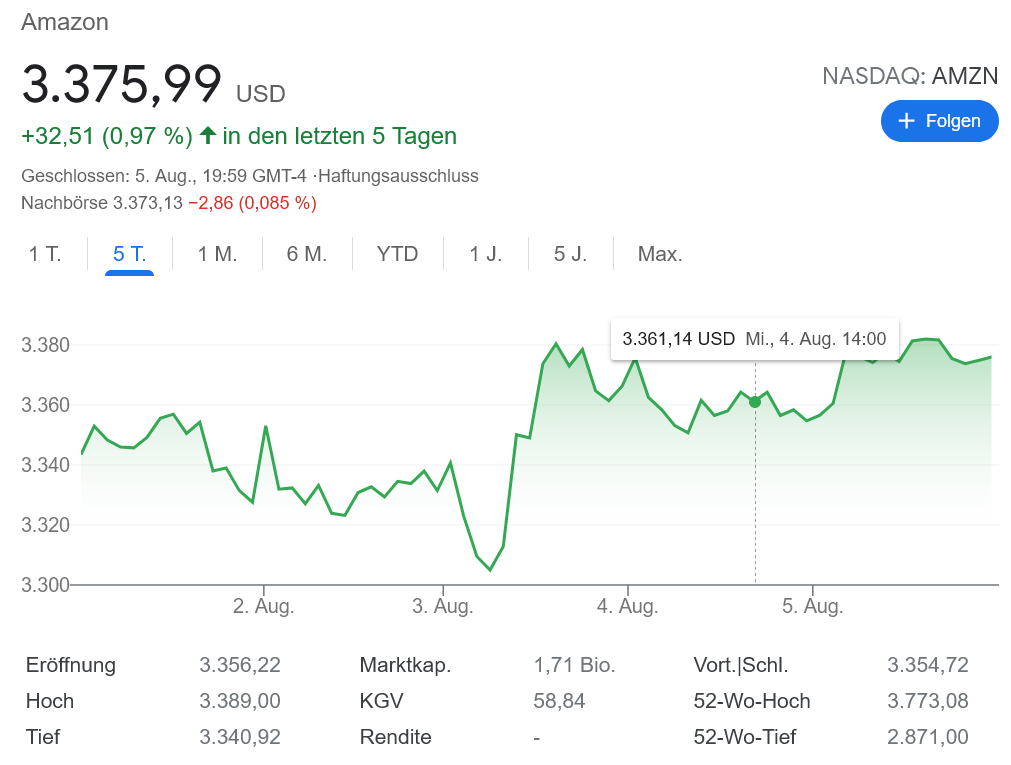
Task: Click the 52-Wo-Hoch value 3.773,08
Action: (927, 701)
